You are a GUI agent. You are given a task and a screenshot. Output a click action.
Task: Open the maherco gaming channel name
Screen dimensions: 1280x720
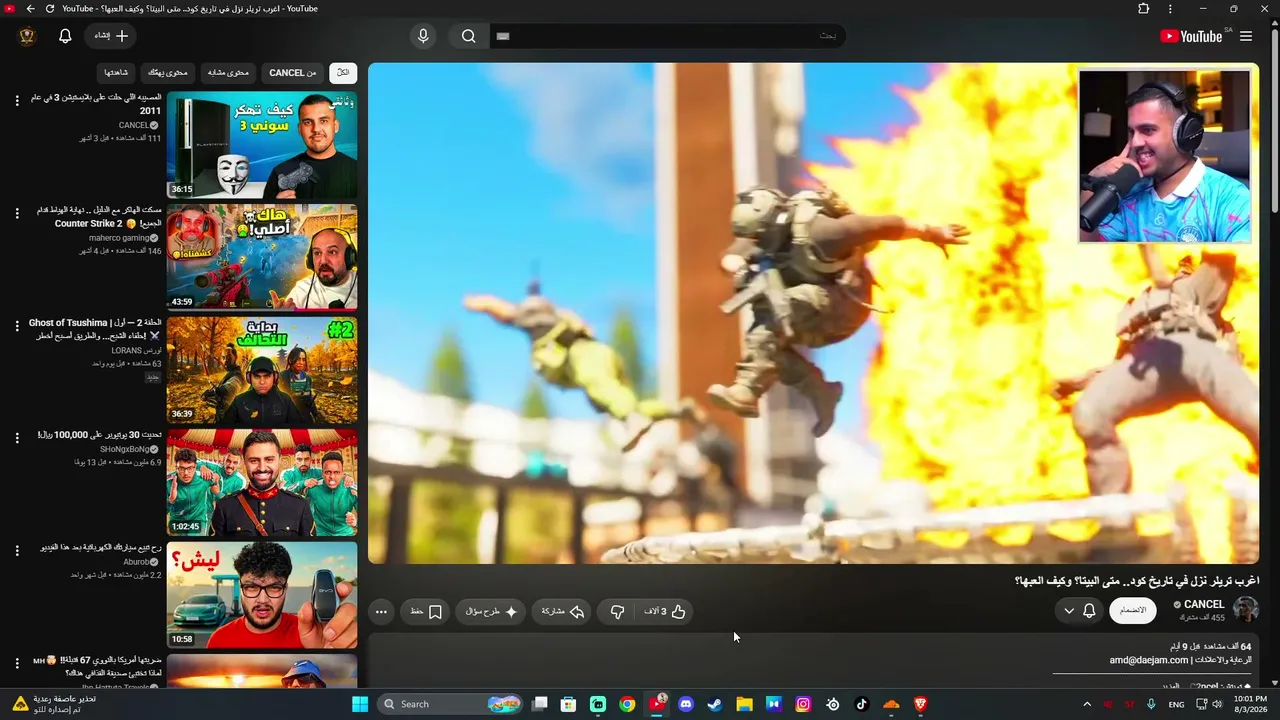click(x=118, y=238)
